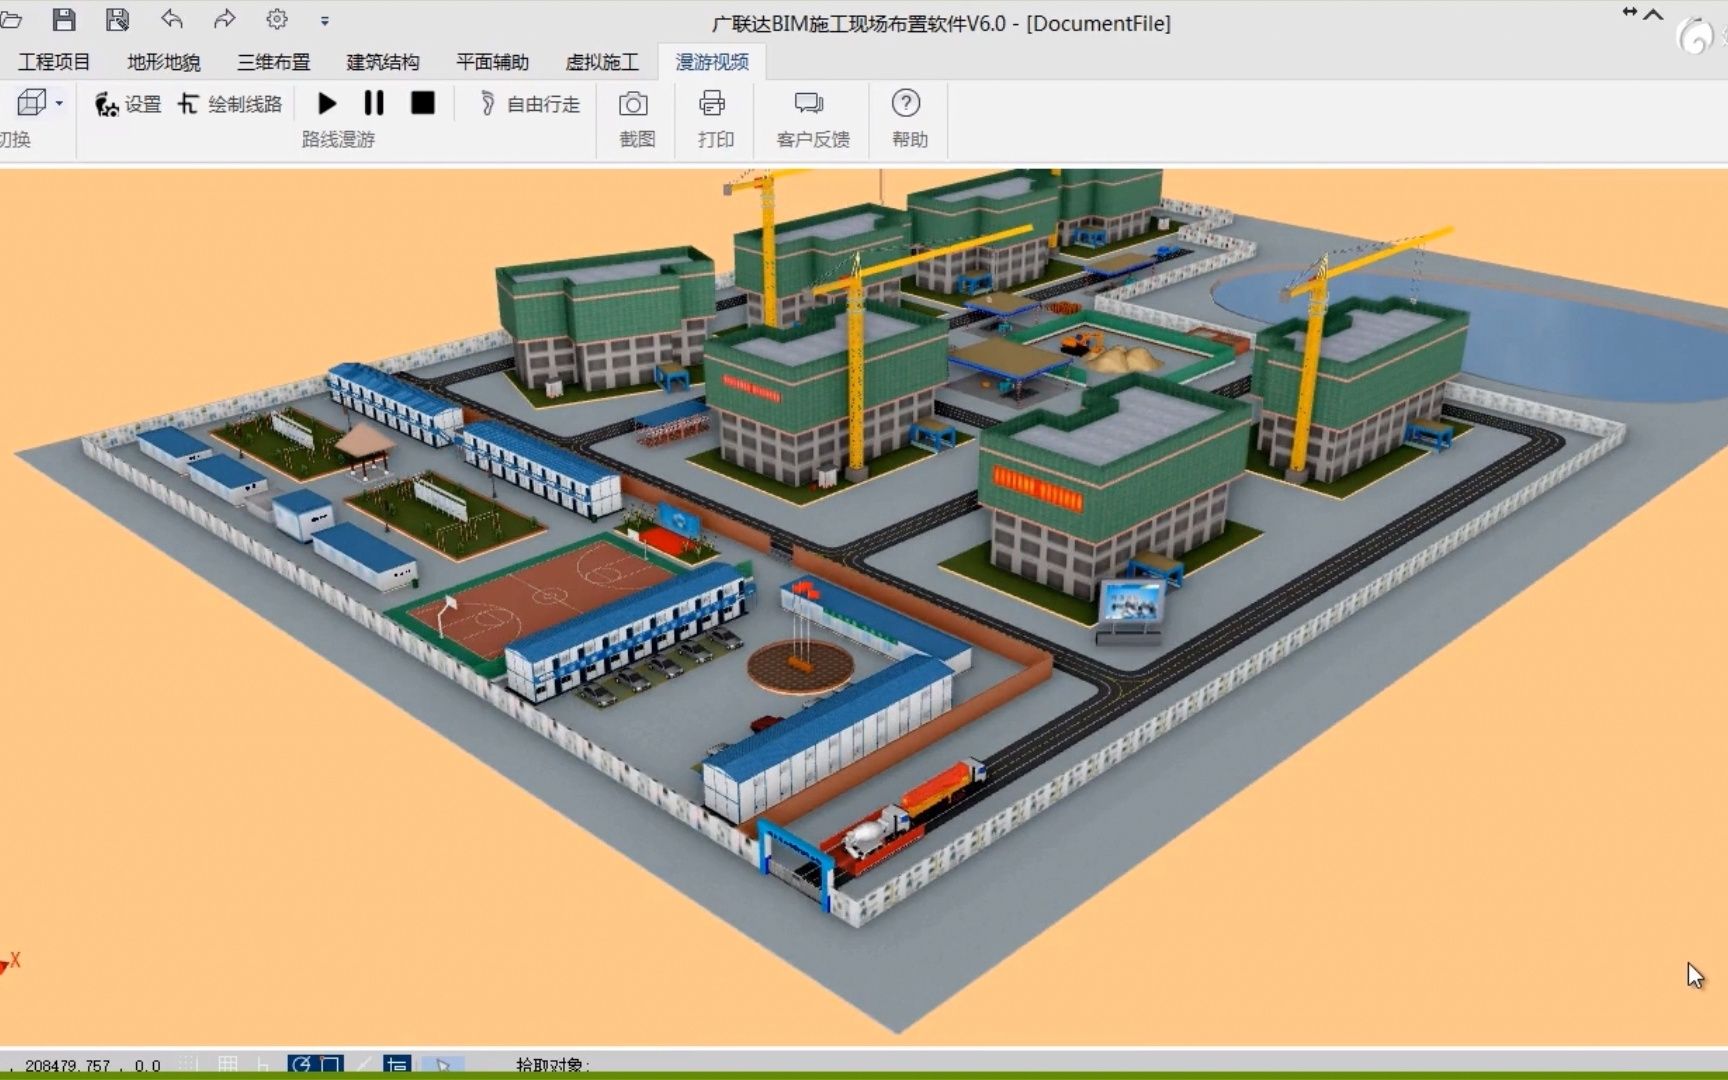Open the print (打印) tool
The height and width of the screenshot is (1080, 1728).
(x=713, y=117)
